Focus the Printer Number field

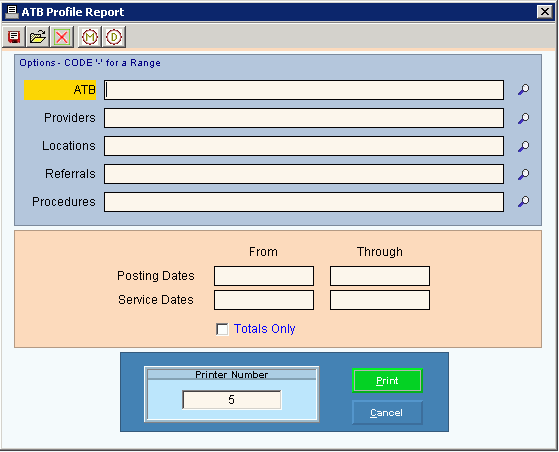tap(232, 400)
